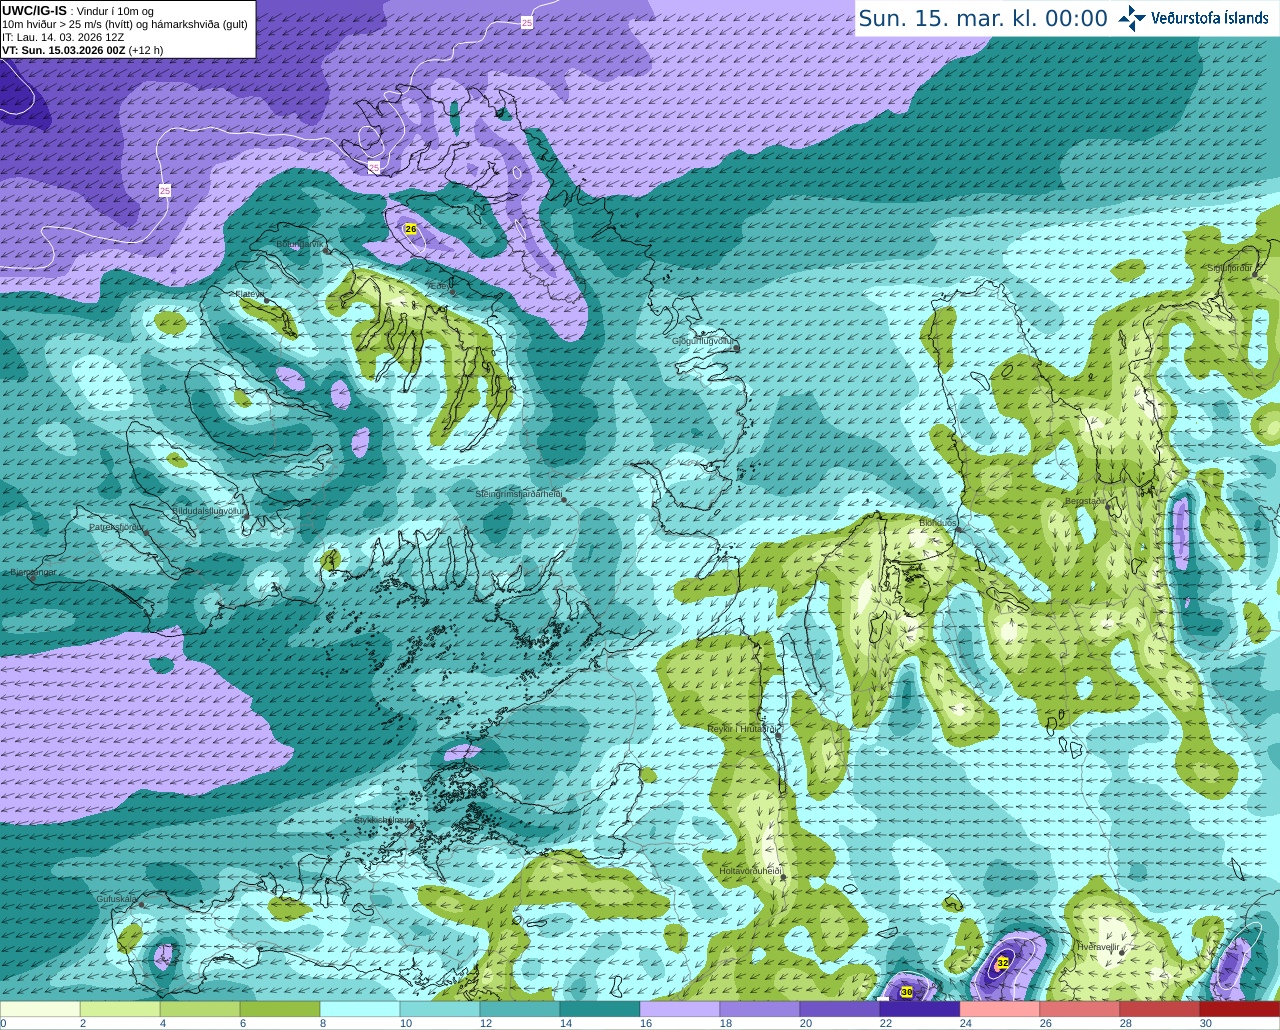Viewport: 1280px width, 1030px height.
Task: Select the Bjargtangar station label
Action: pos(32,572)
